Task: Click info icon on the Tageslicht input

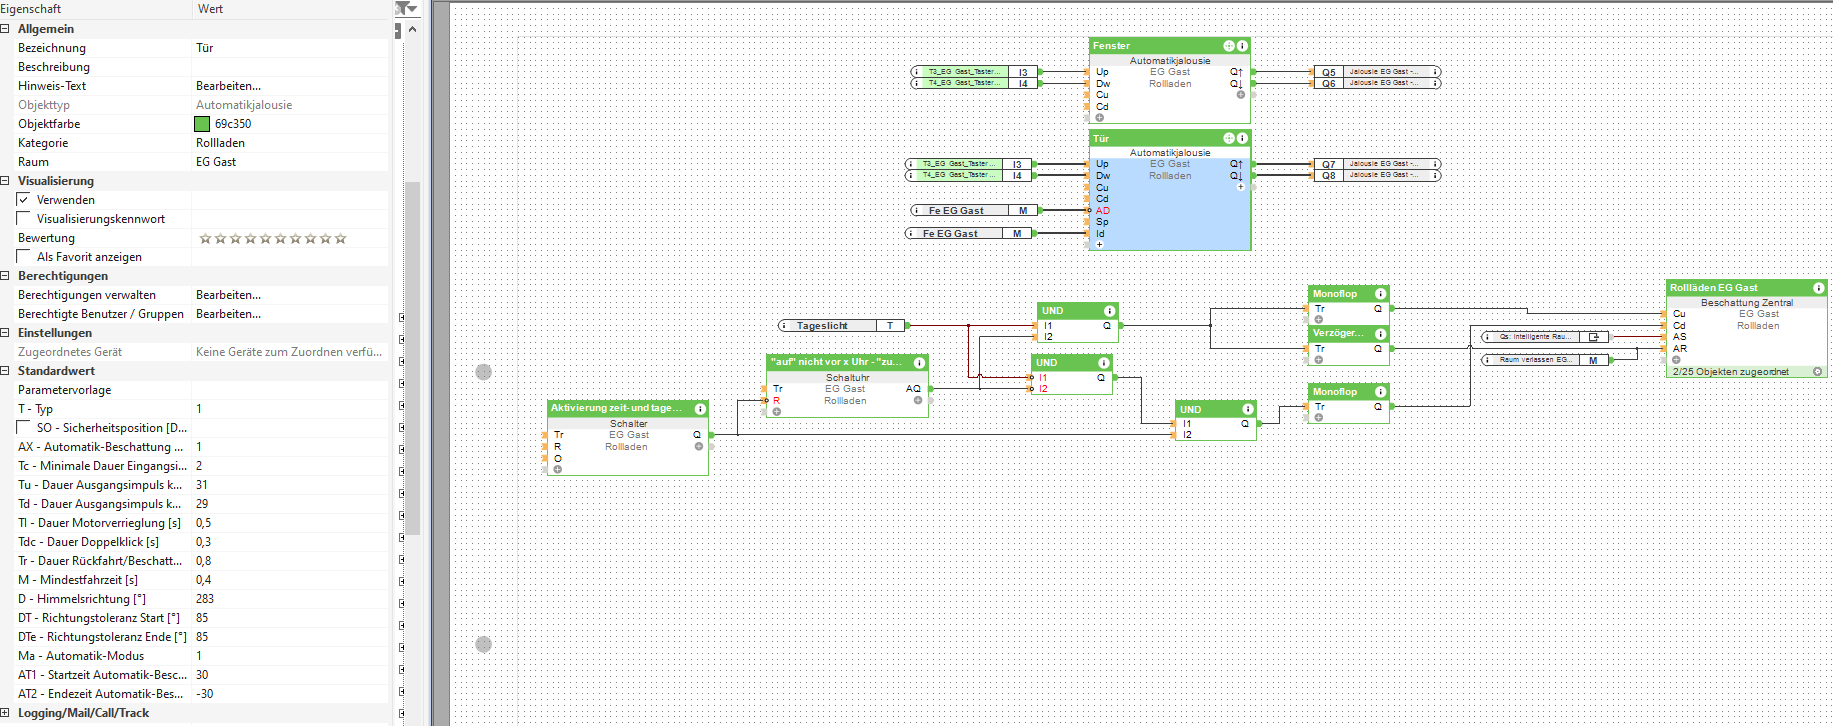Action: coord(786,326)
